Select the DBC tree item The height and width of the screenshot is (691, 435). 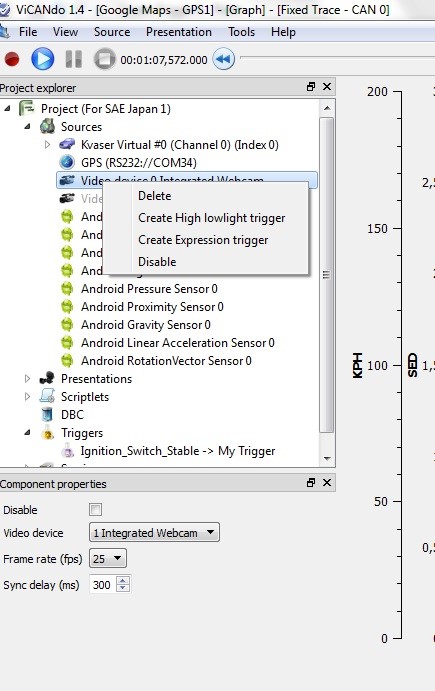[x=72, y=415]
